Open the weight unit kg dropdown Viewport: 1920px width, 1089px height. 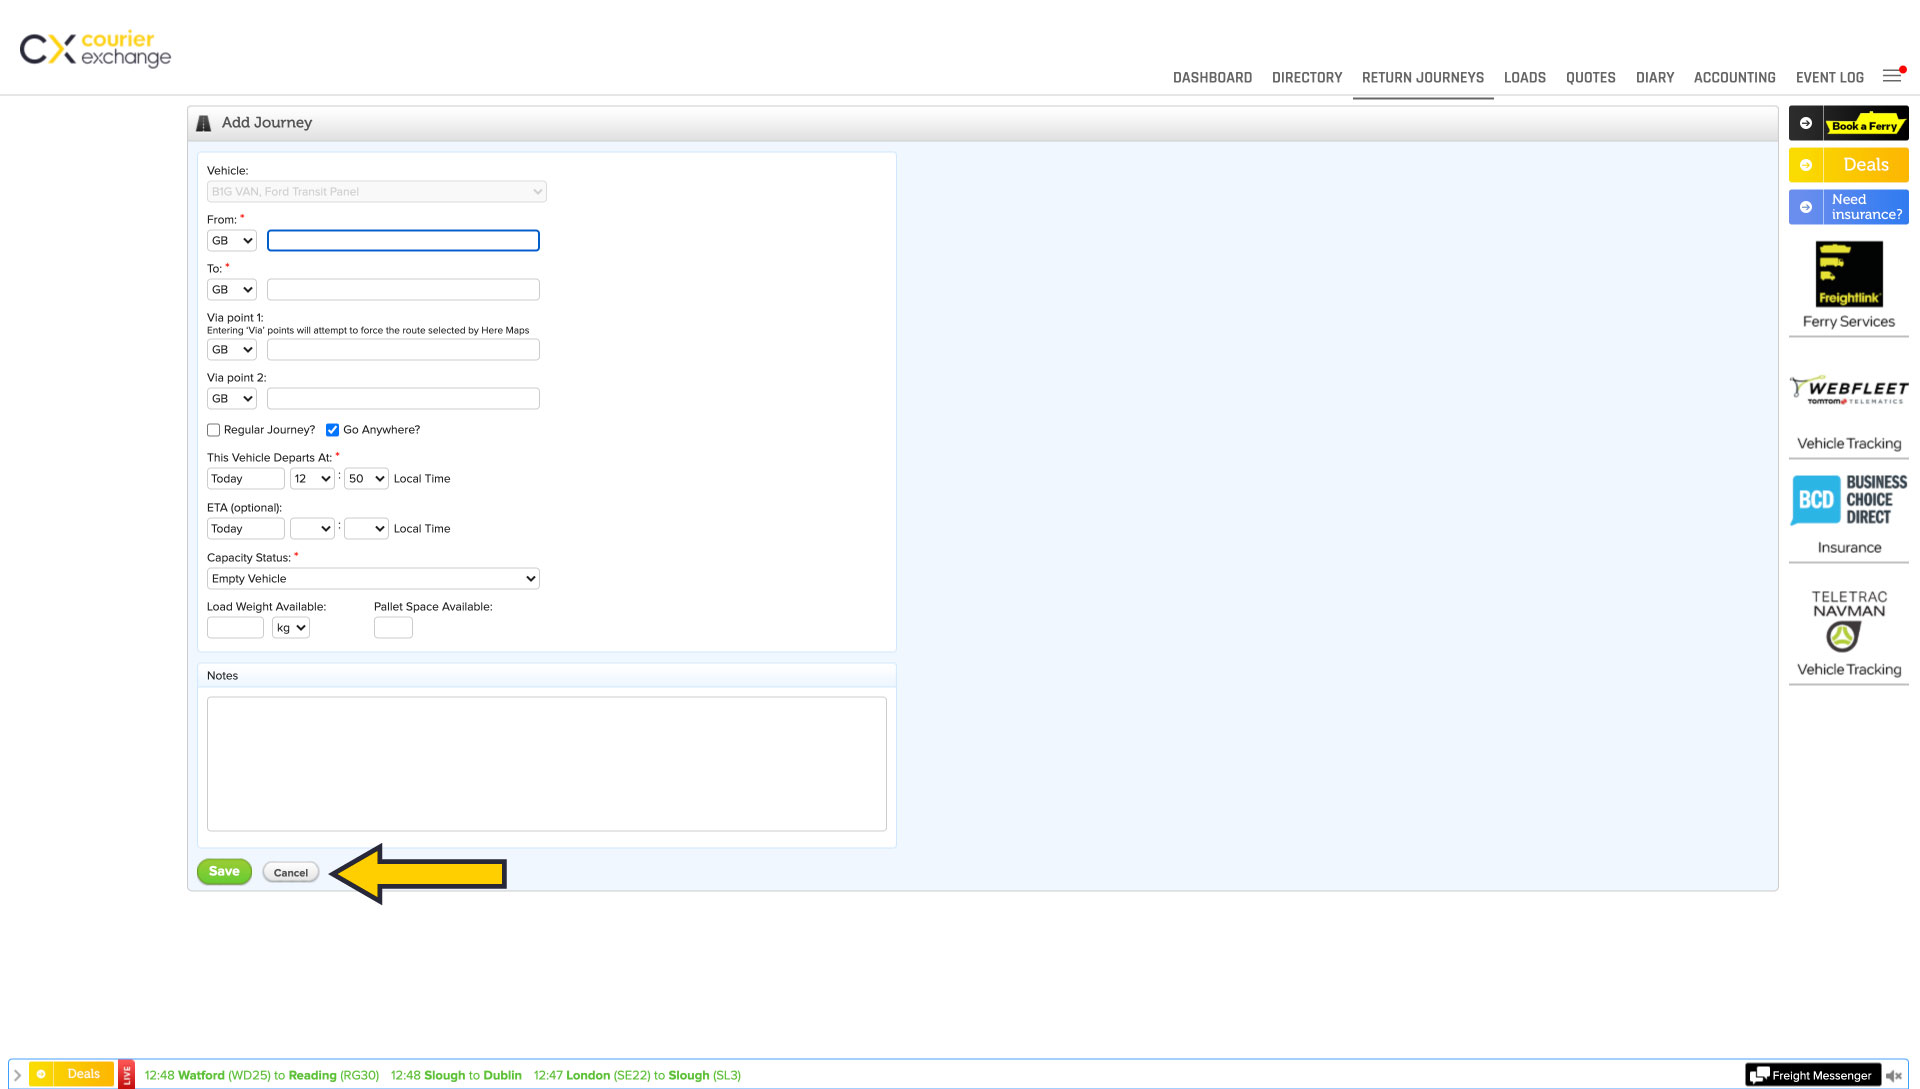290,628
